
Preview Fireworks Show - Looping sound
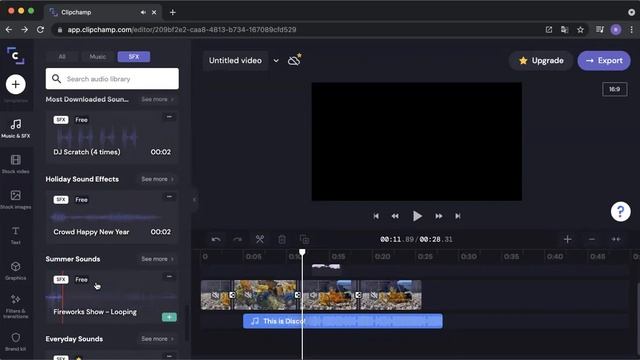[x=112, y=297]
